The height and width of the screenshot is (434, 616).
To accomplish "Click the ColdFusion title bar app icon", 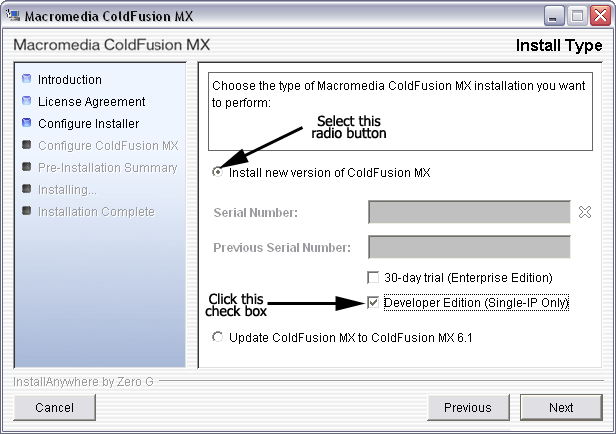I will 13,15.
